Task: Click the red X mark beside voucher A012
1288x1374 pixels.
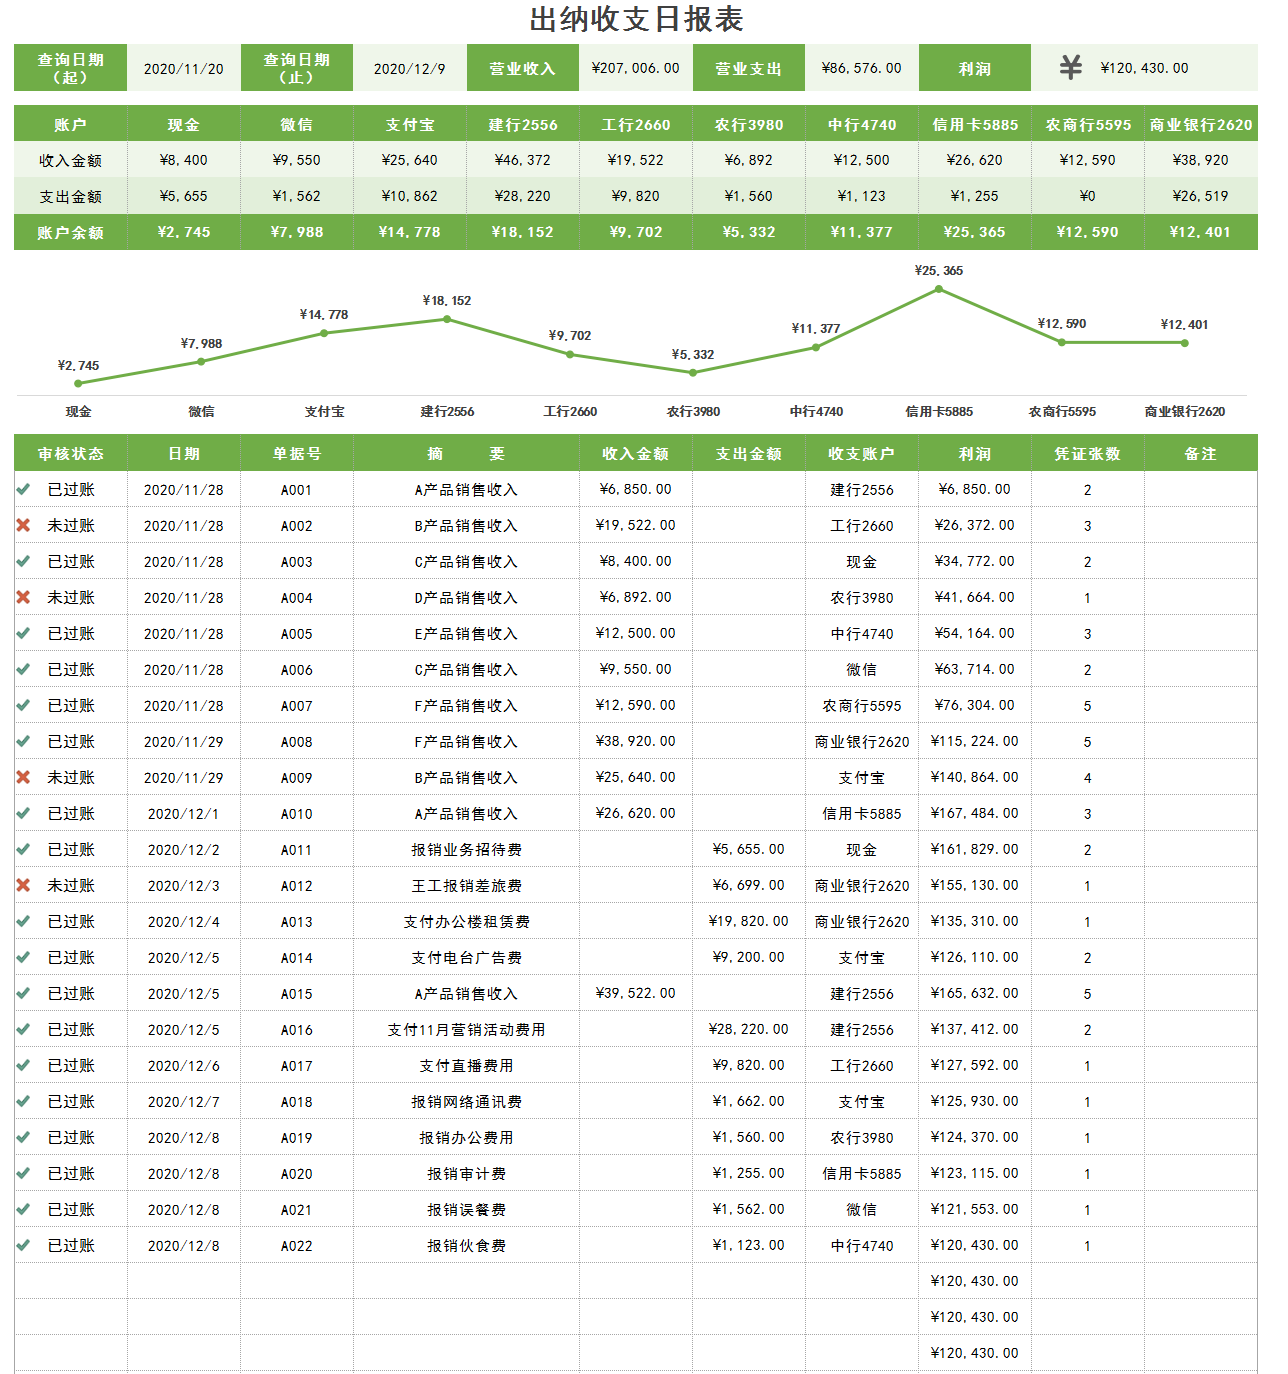Action: pos(22,885)
